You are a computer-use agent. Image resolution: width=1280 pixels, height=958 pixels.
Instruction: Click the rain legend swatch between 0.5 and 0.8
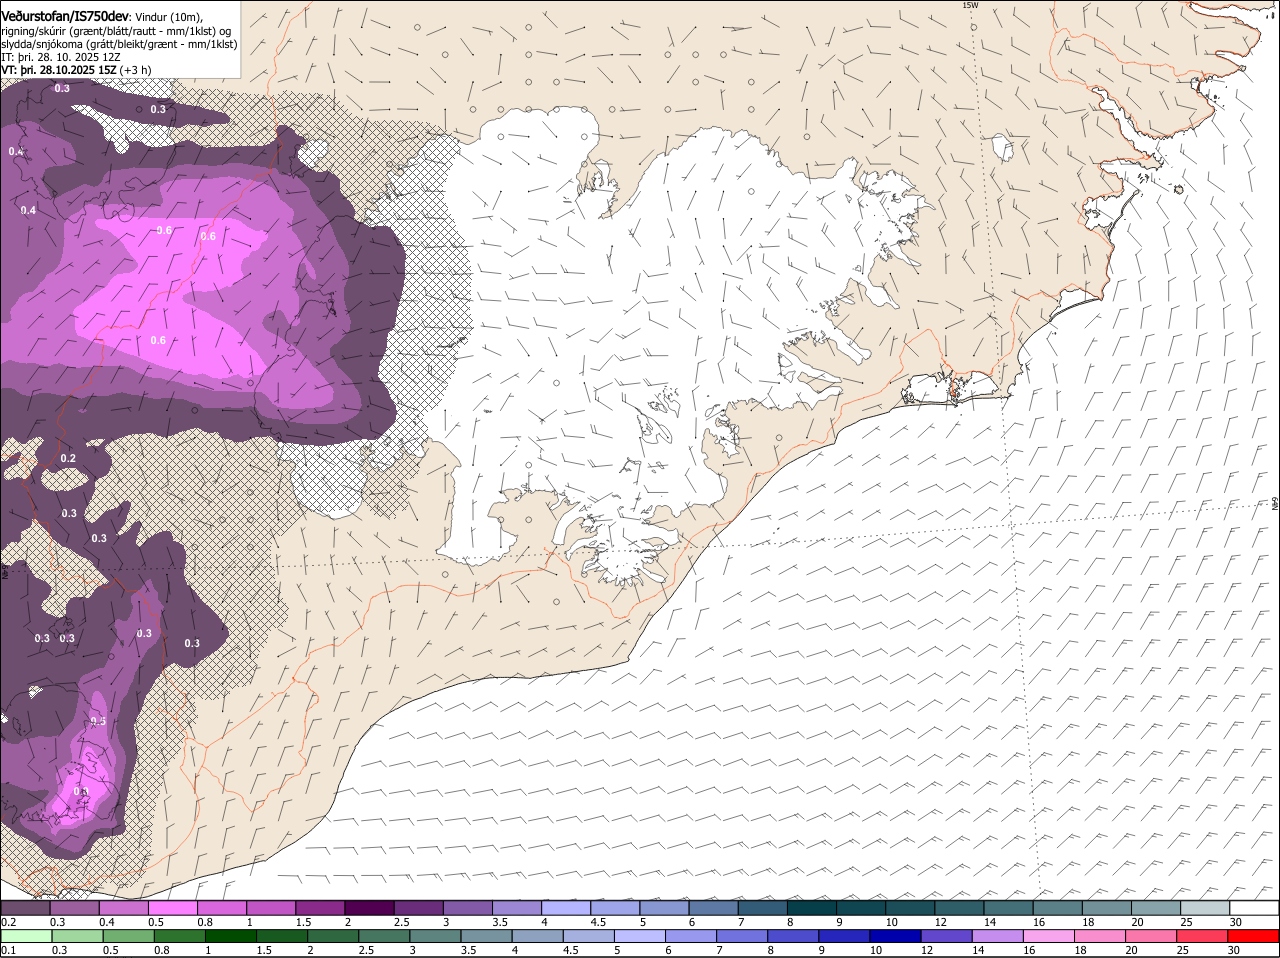pos(129,937)
